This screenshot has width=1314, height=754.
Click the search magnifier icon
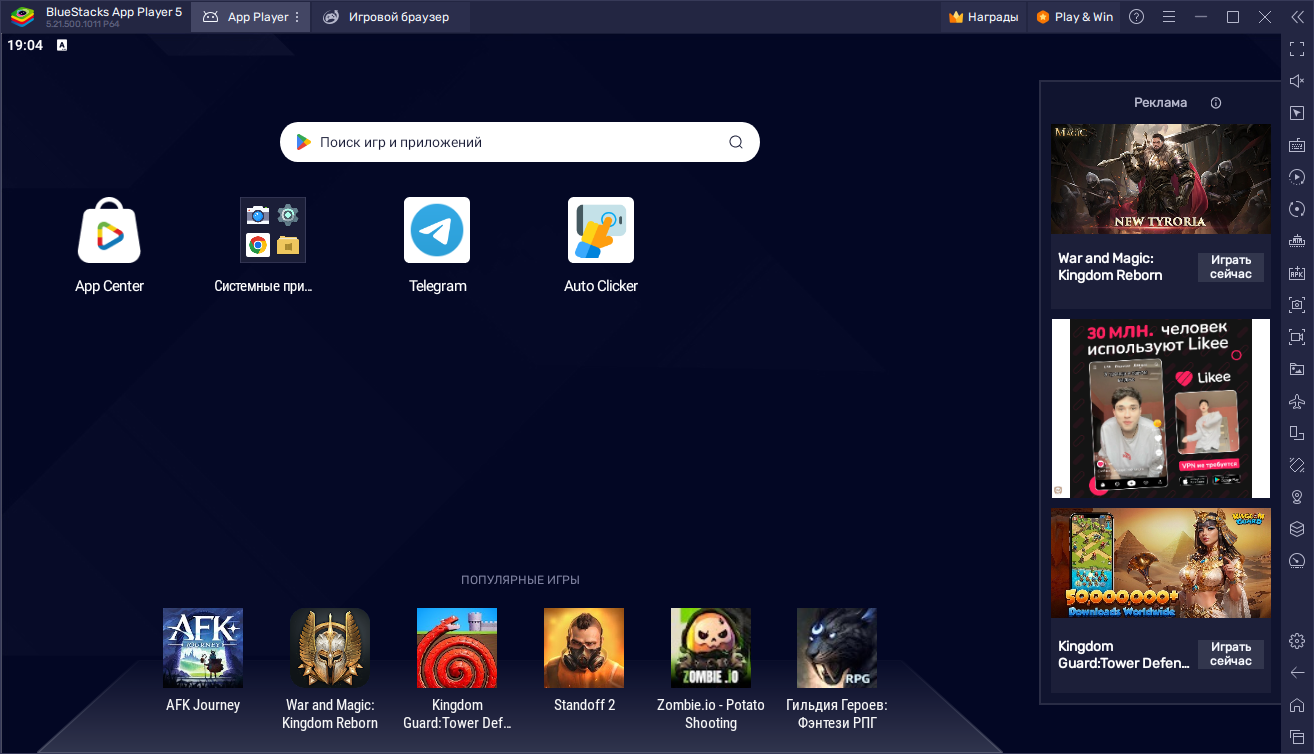coord(736,142)
